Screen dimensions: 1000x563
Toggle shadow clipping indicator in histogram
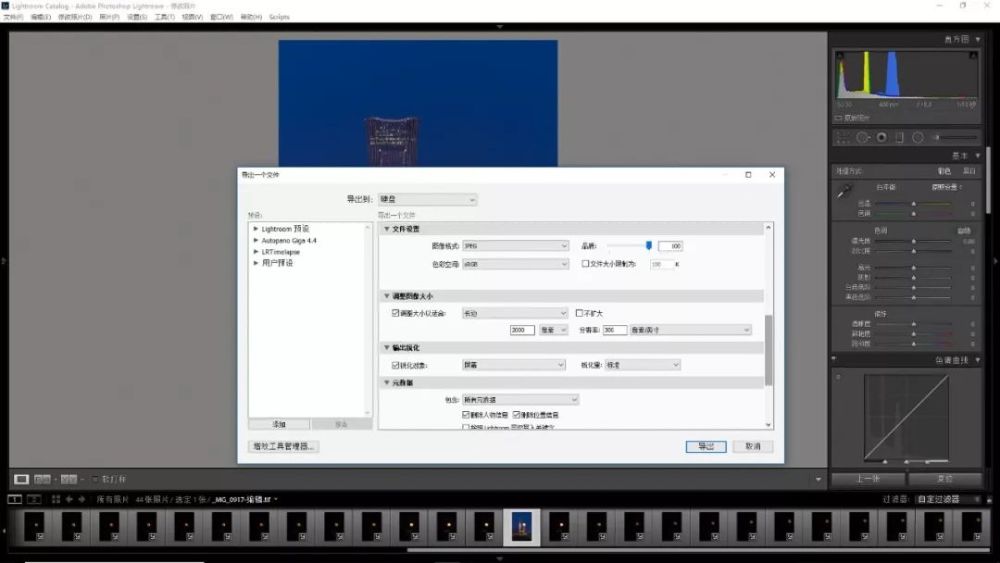(840, 56)
